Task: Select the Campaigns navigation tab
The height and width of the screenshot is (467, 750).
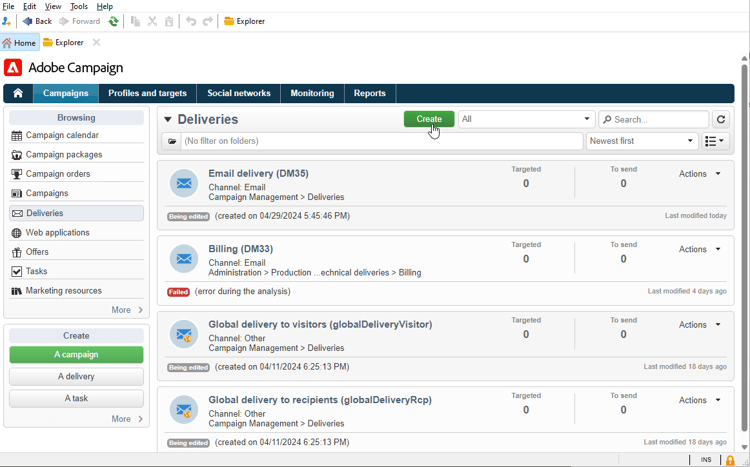Action: (x=66, y=93)
